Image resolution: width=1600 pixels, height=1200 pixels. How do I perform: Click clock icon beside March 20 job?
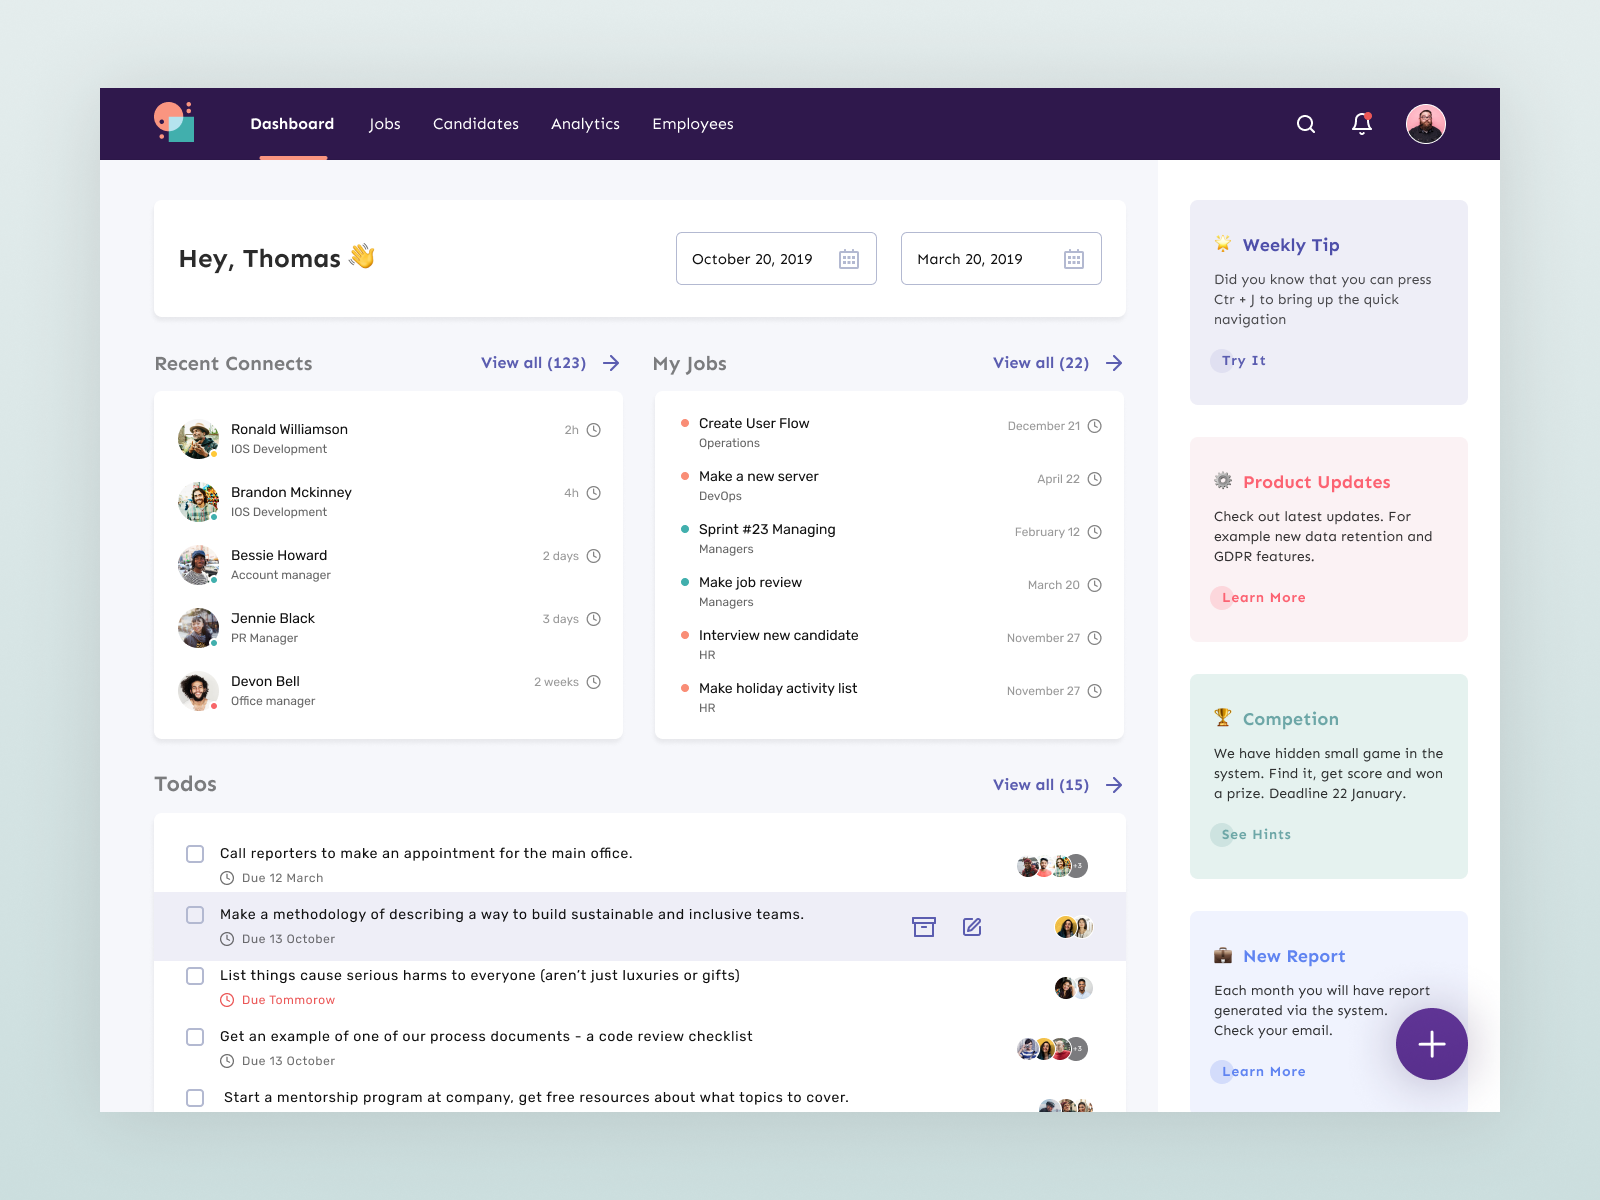click(x=1095, y=585)
